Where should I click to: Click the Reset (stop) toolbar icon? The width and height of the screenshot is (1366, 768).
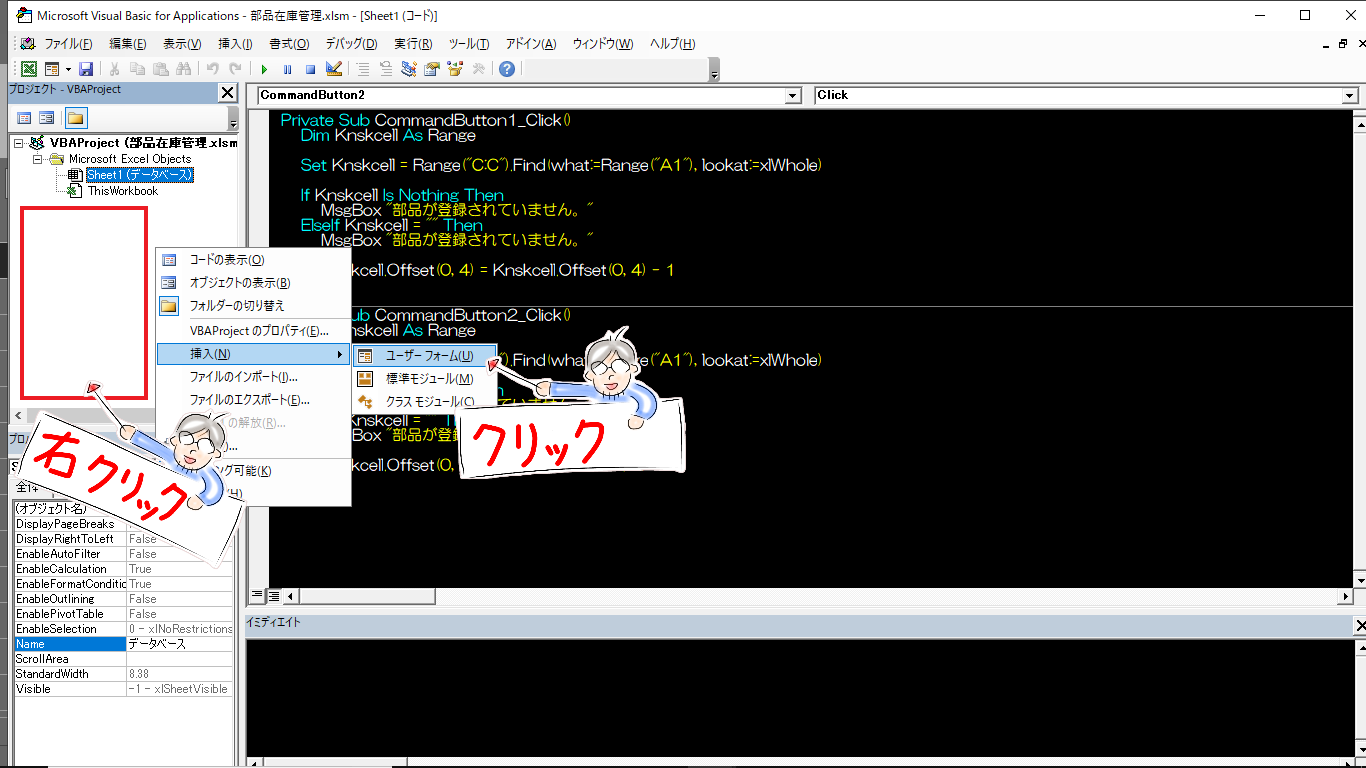310,69
